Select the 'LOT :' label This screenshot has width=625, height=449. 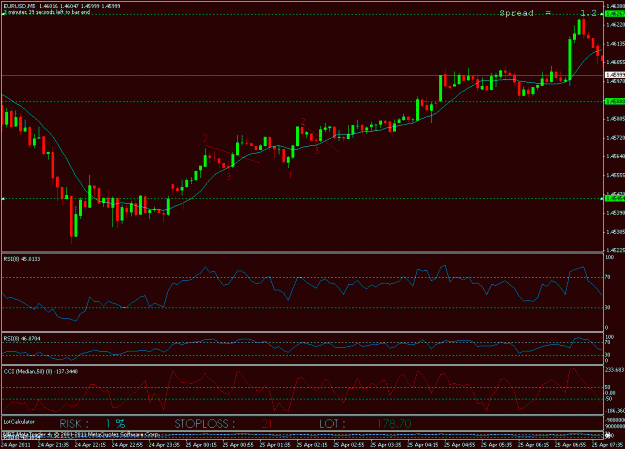[332, 423]
